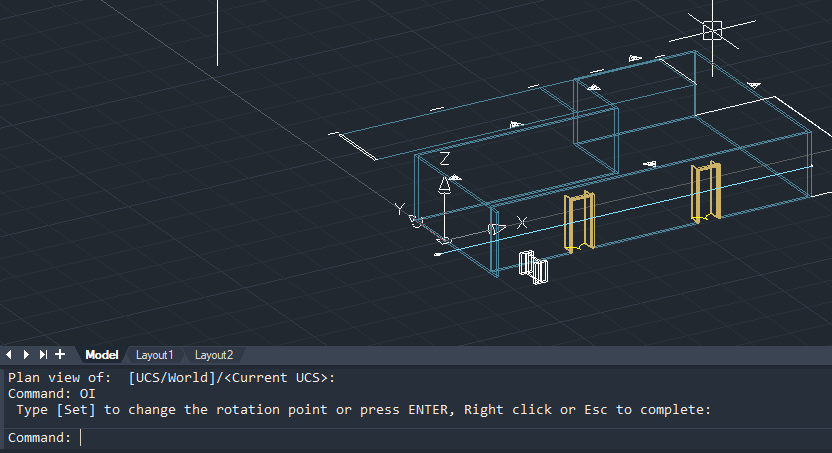Add a new layout with plus icon
Screen dimensions: 832x453
(x=60, y=354)
